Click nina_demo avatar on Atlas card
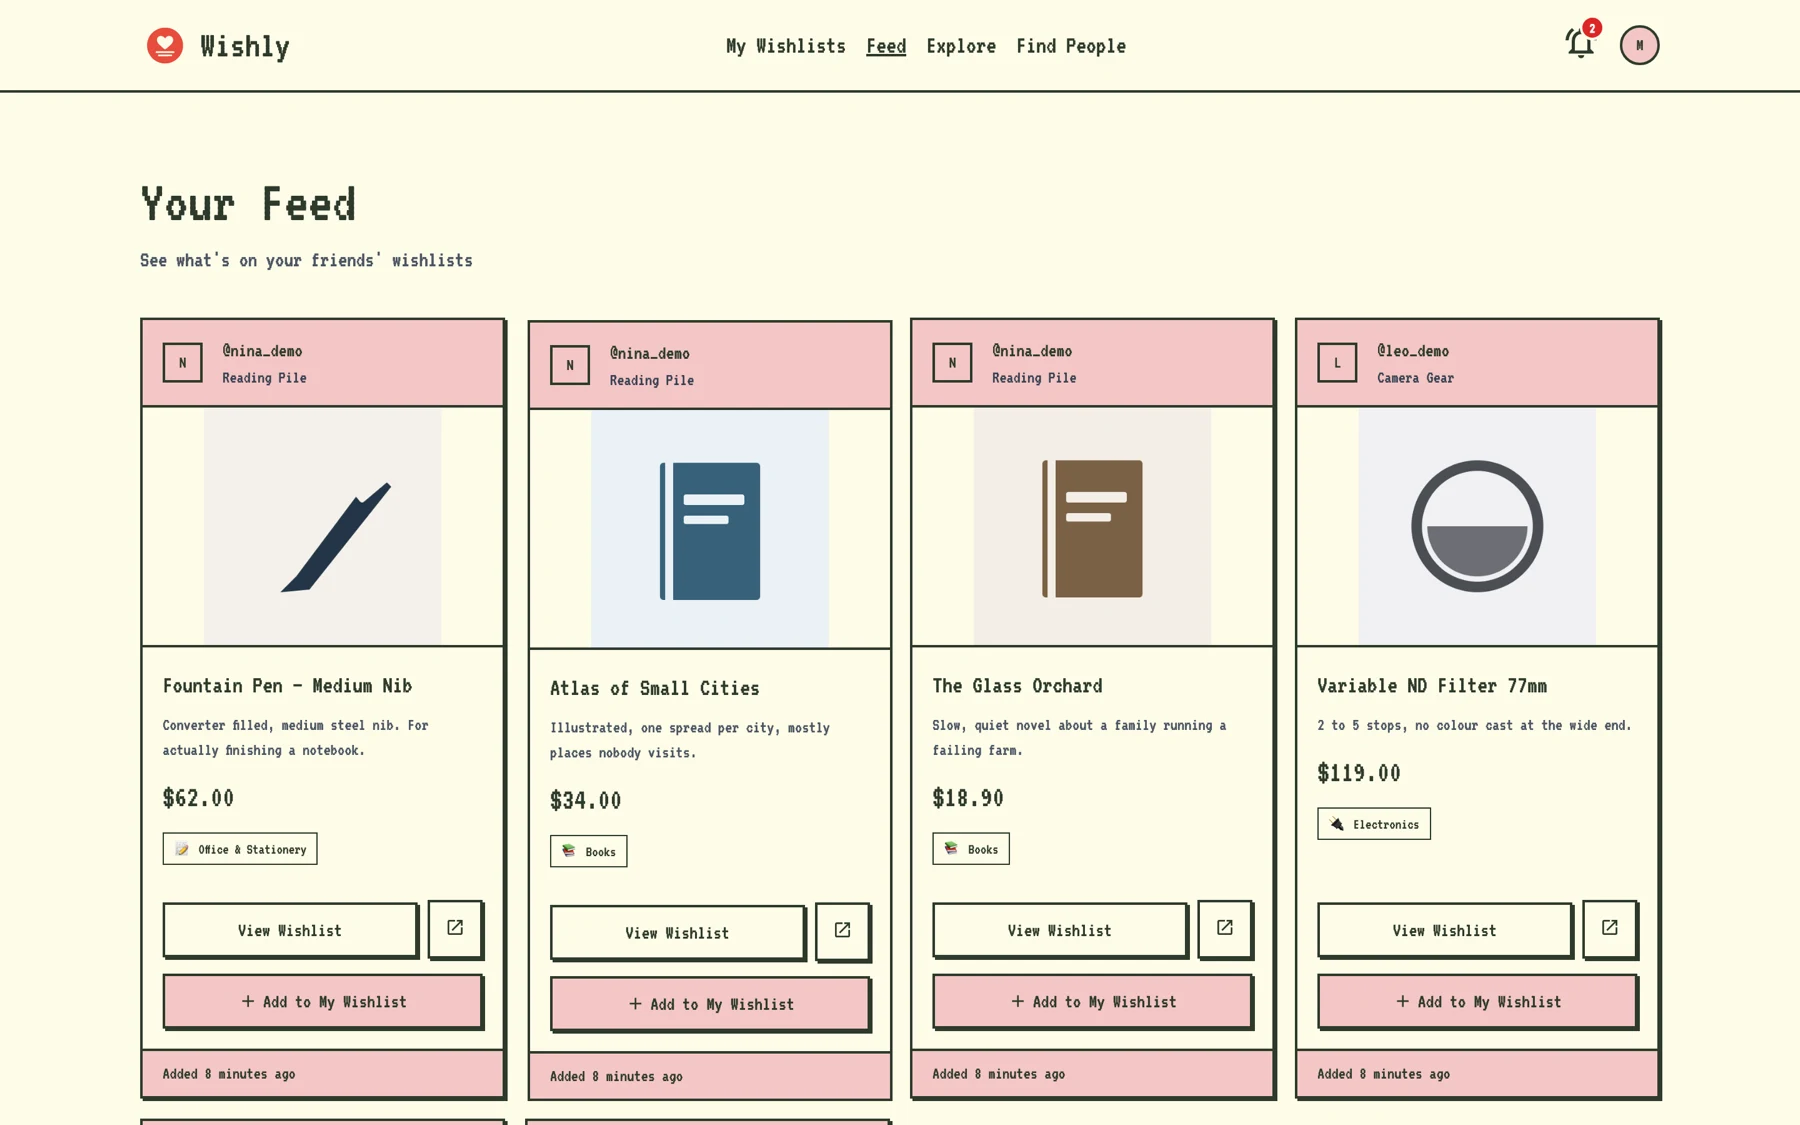Image resolution: width=1800 pixels, height=1125 pixels. [570, 365]
